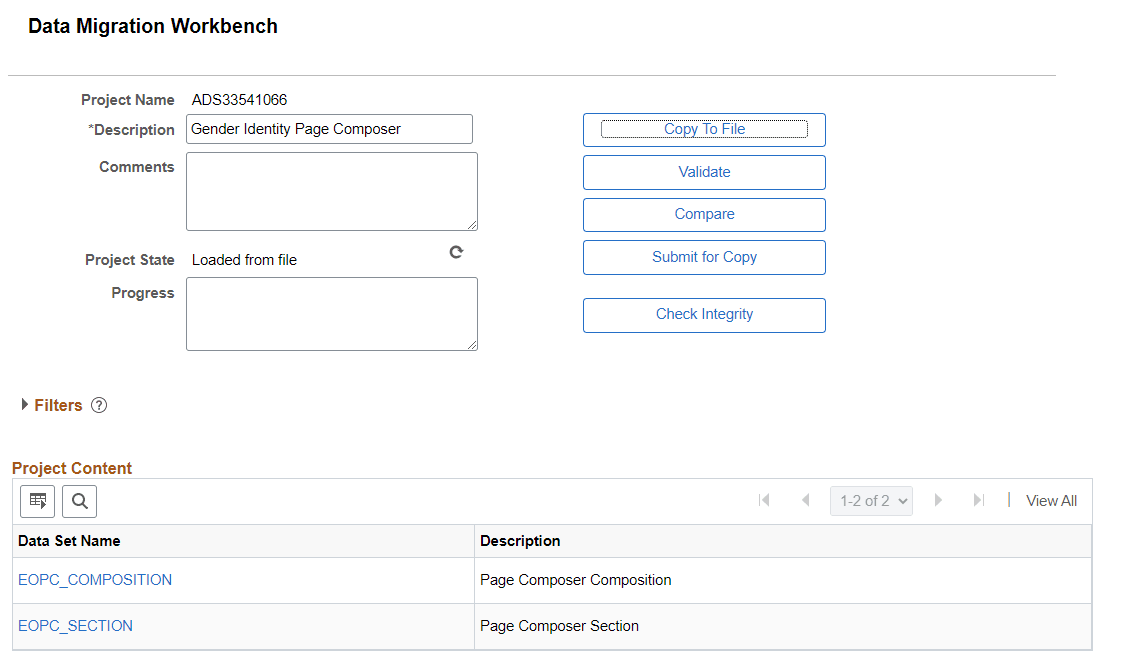Go to the next page arrow
The height and width of the screenshot is (662, 1146).
click(938, 500)
